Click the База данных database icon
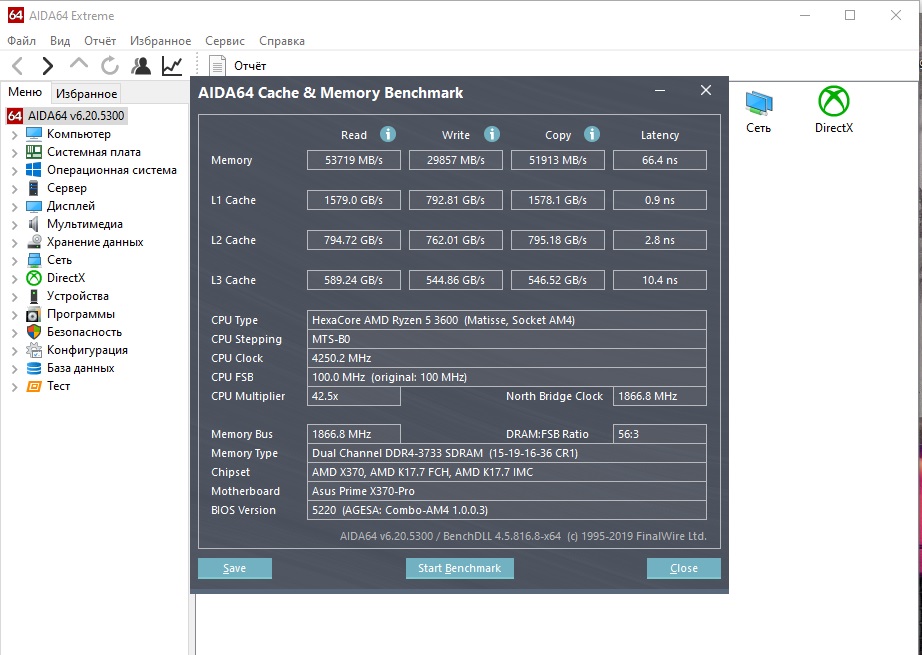The height and width of the screenshot is (655, 922). (x=34, y=368)
